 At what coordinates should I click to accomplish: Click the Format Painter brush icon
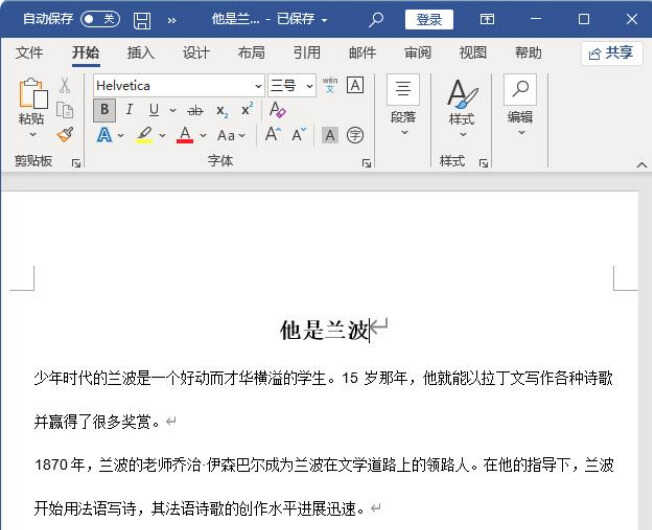[65, 134]
